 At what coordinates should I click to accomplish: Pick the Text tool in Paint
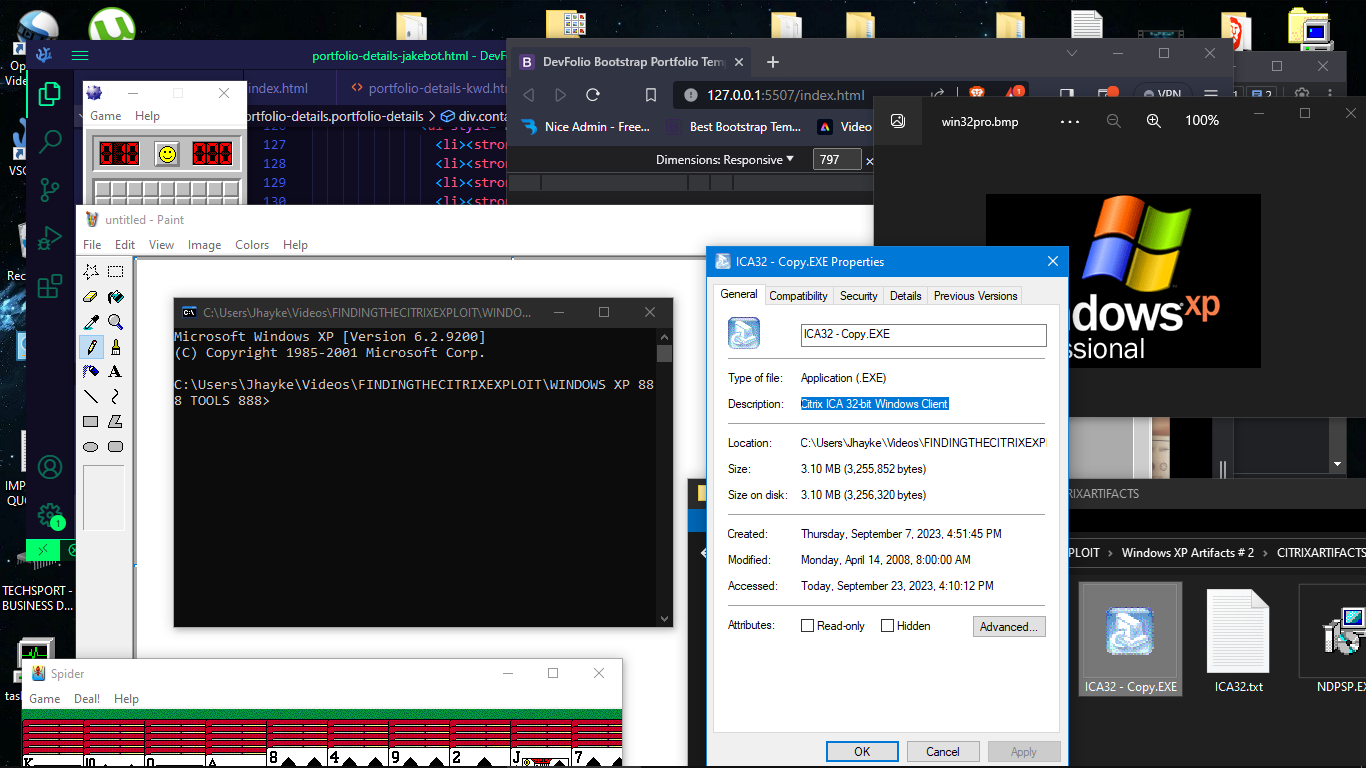[116, 372]
